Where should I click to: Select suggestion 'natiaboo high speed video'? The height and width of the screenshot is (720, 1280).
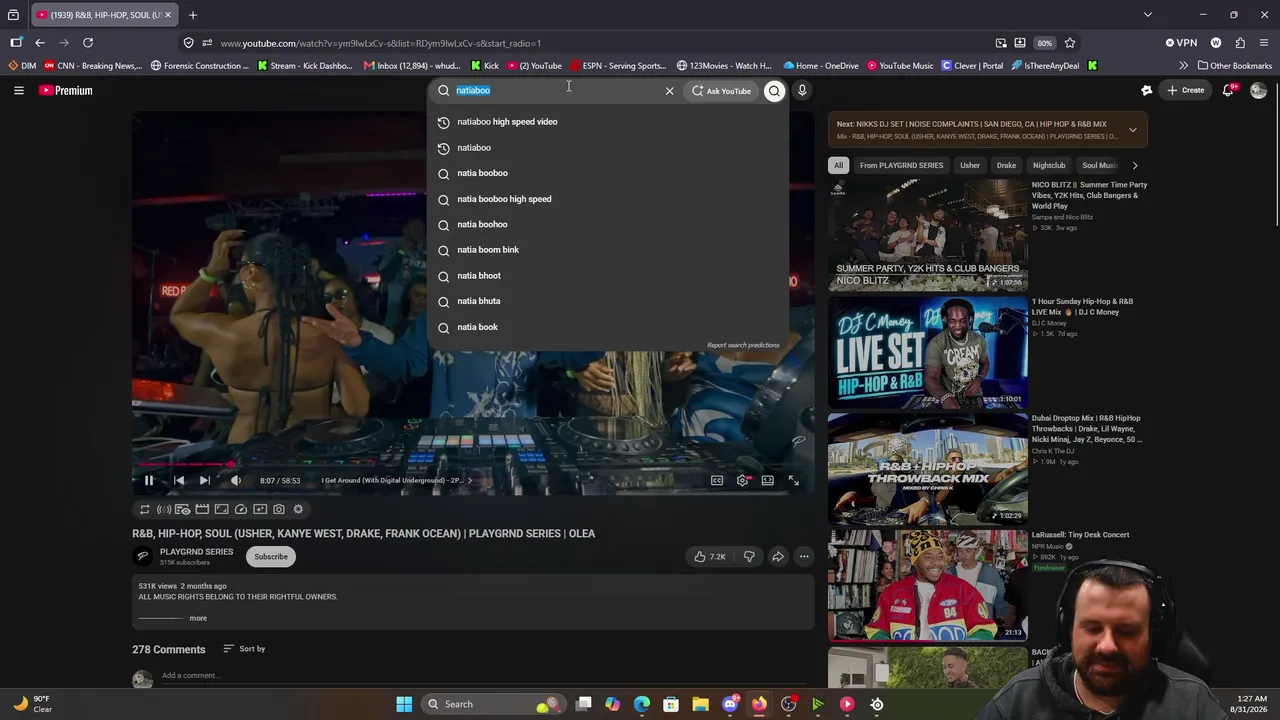[x=608, y=122]
